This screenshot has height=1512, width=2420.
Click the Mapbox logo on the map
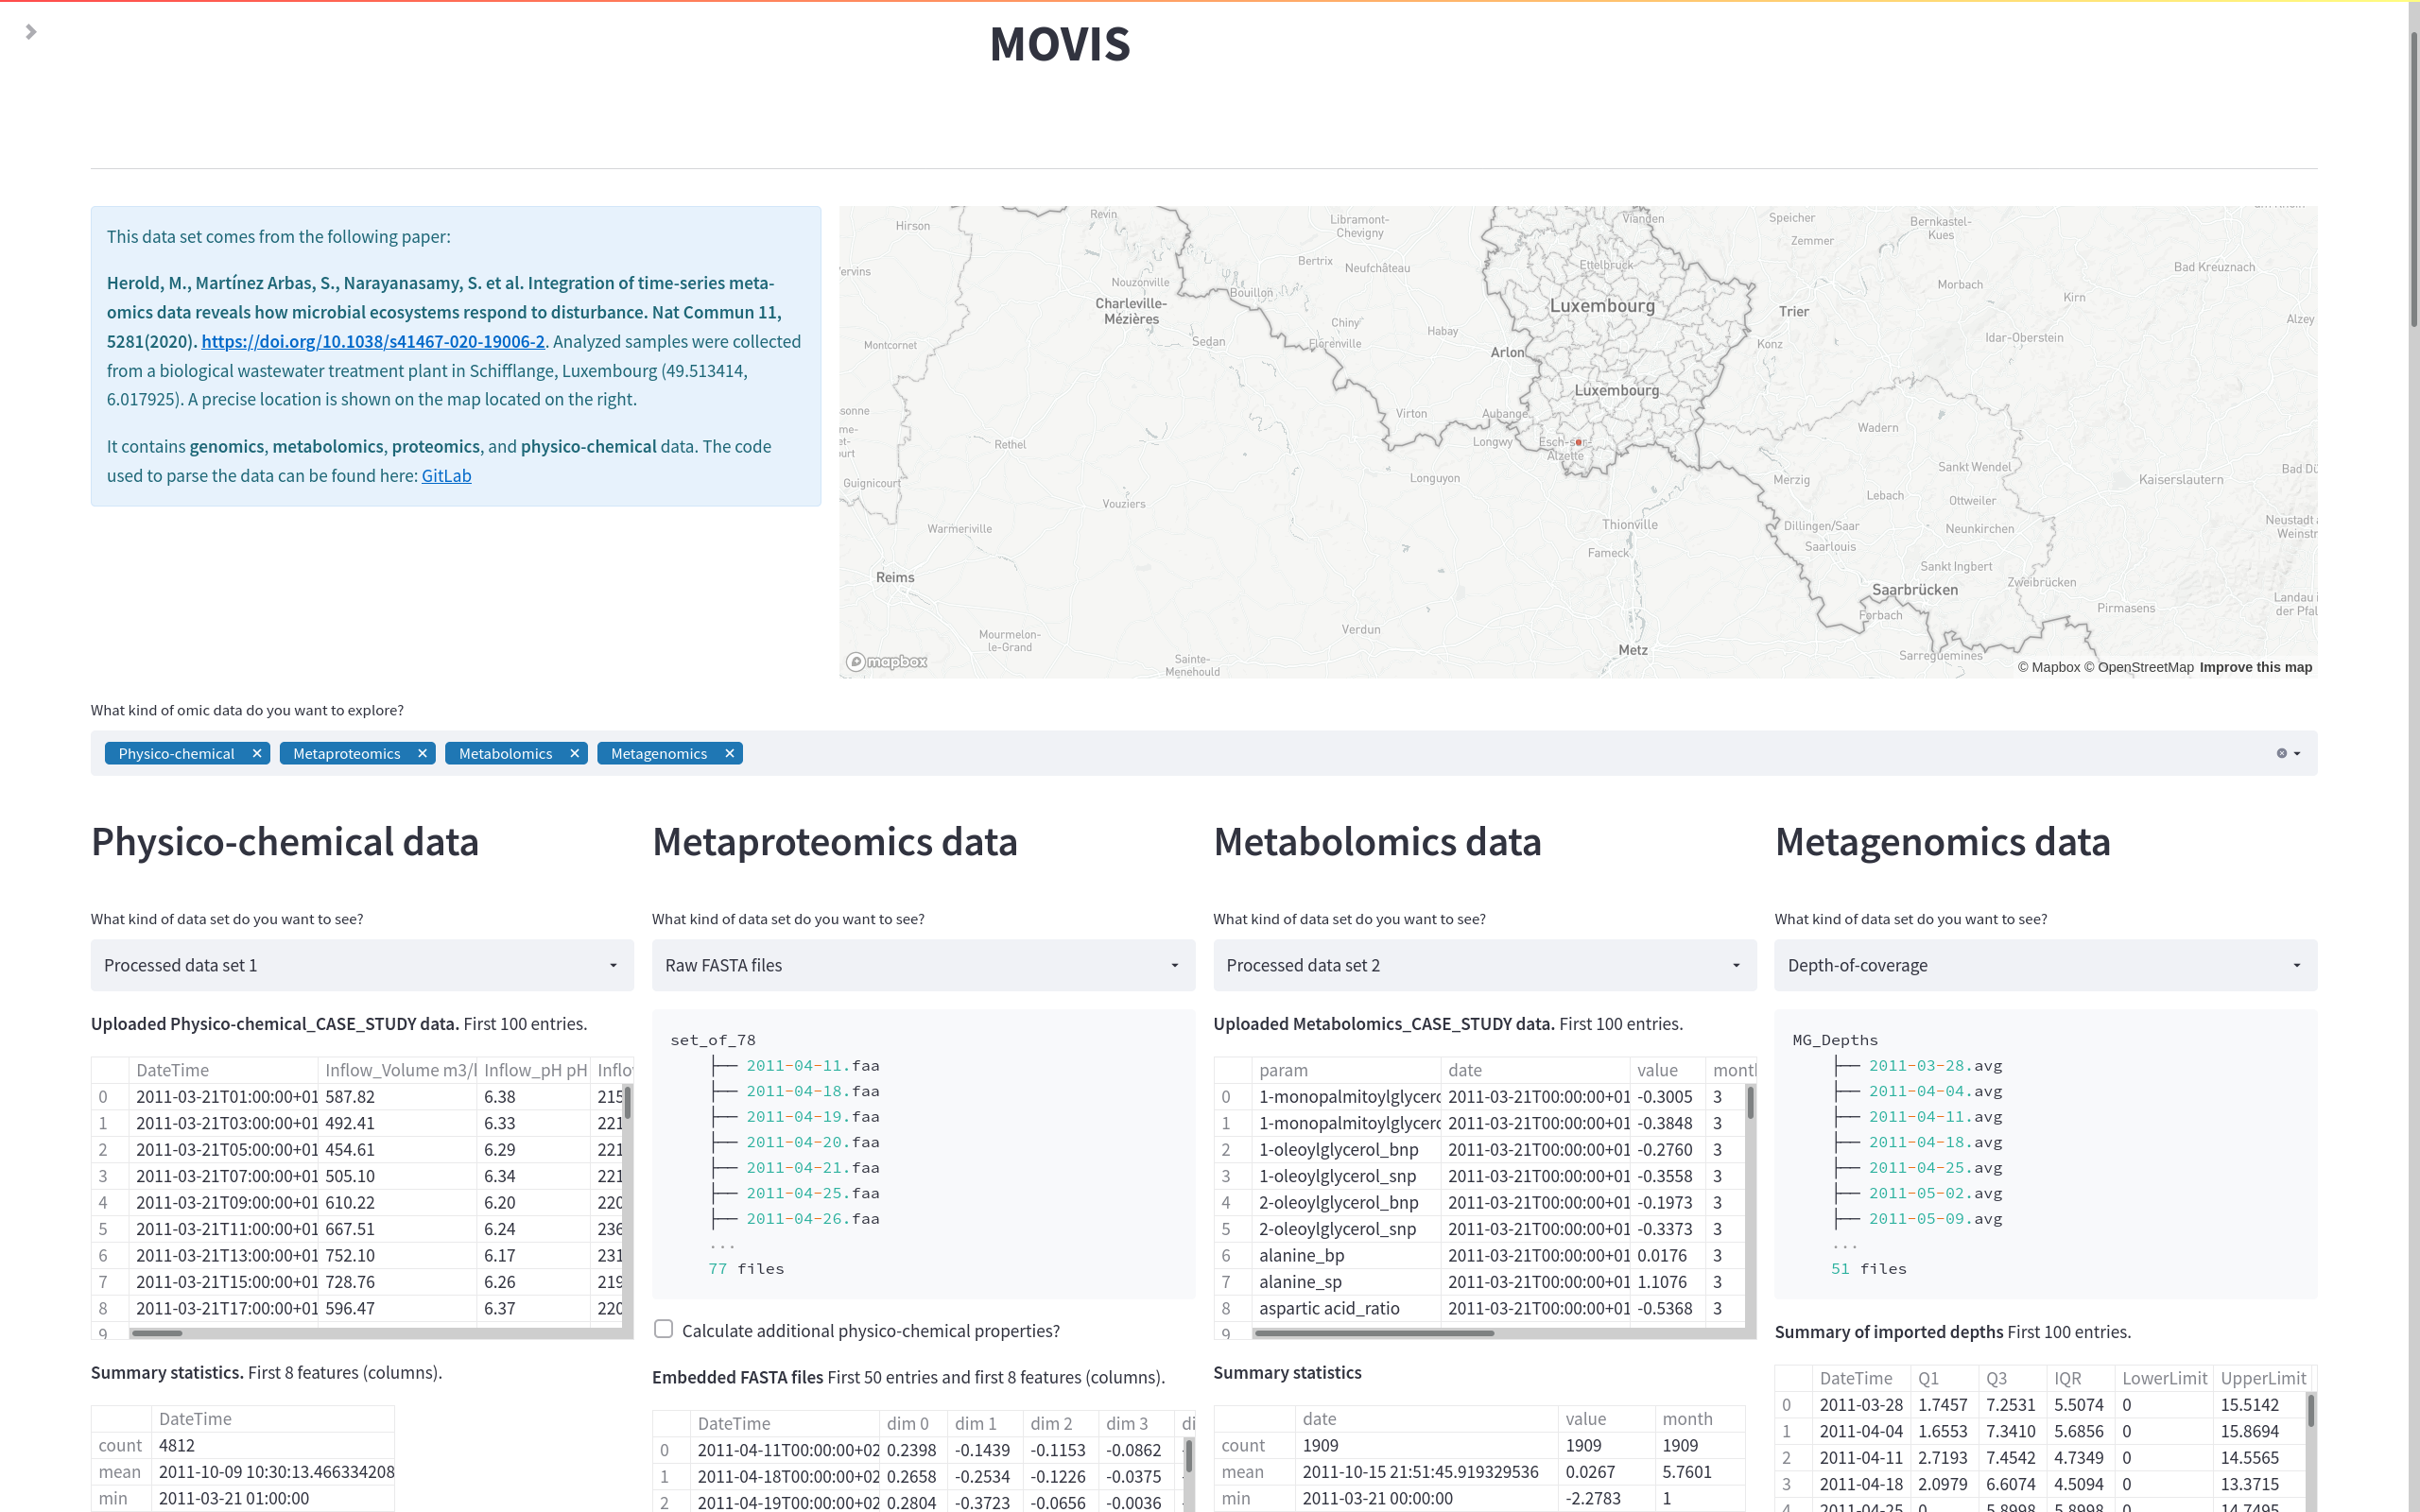coord(886,662)
